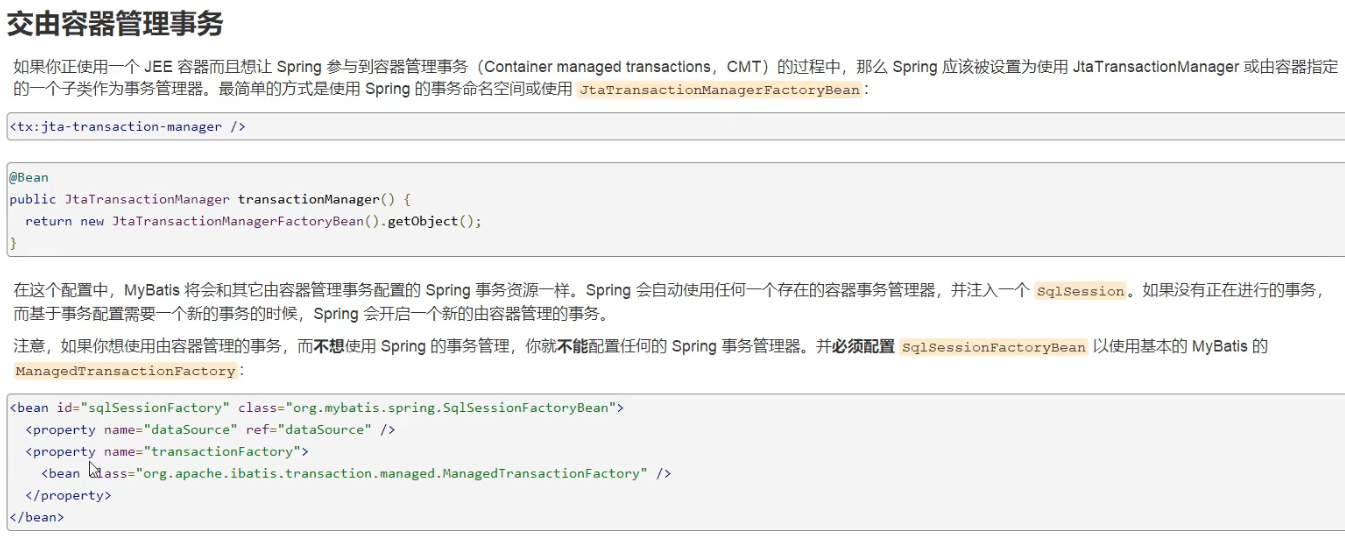1345x541 pixels.
Task: Click the highlighted JtaTransactionManagerFactoryBean inline code
Action: coord(718,90)
